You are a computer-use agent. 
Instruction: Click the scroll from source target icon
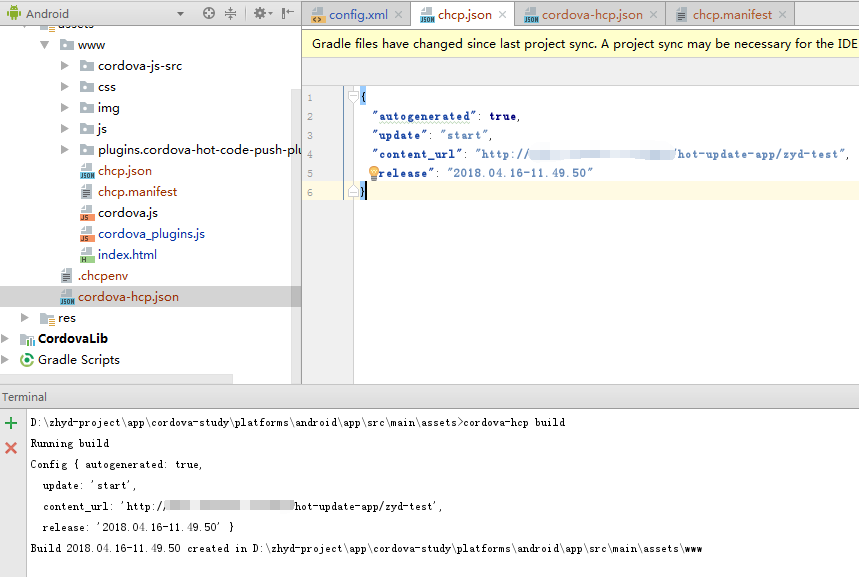[x=208, y=14]
